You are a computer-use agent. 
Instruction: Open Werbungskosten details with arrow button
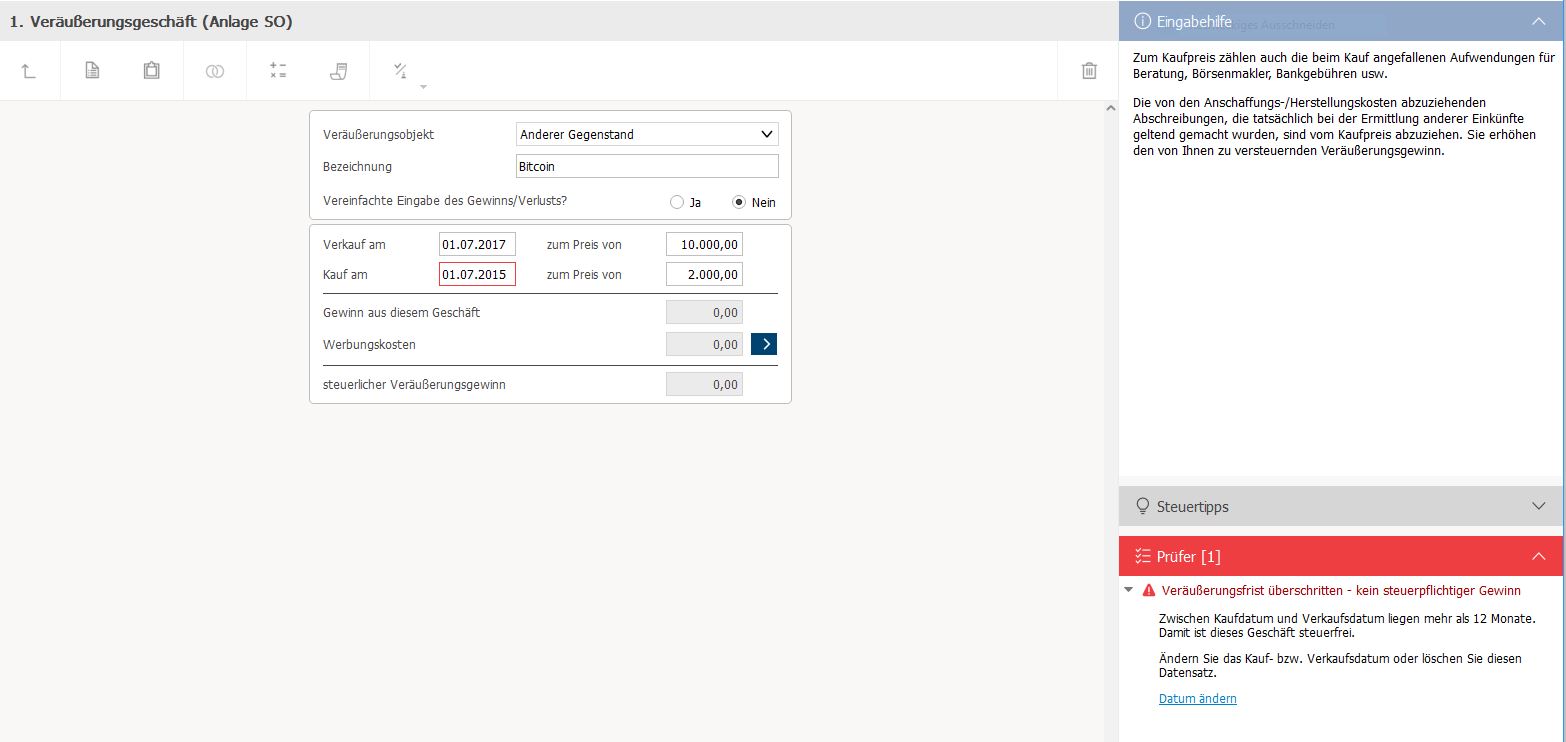tap(764, 344)
